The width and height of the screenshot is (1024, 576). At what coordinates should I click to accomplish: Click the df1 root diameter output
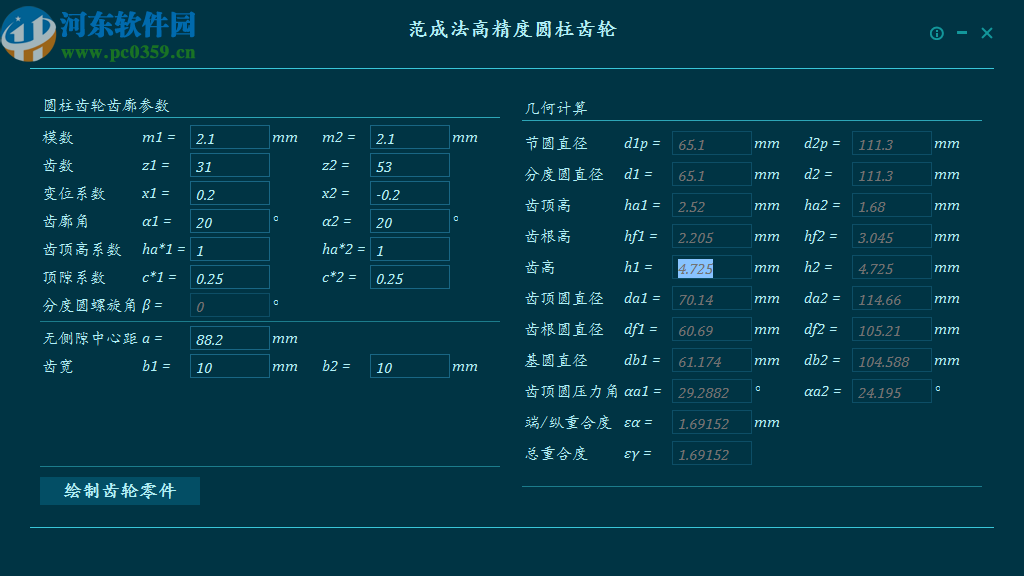[712, 330]
